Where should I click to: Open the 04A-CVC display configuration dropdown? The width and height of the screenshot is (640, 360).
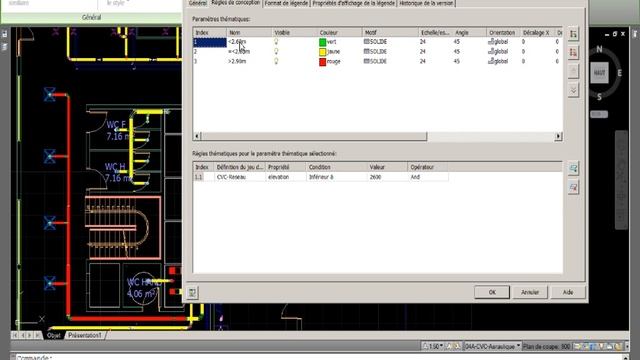[493, 347]
